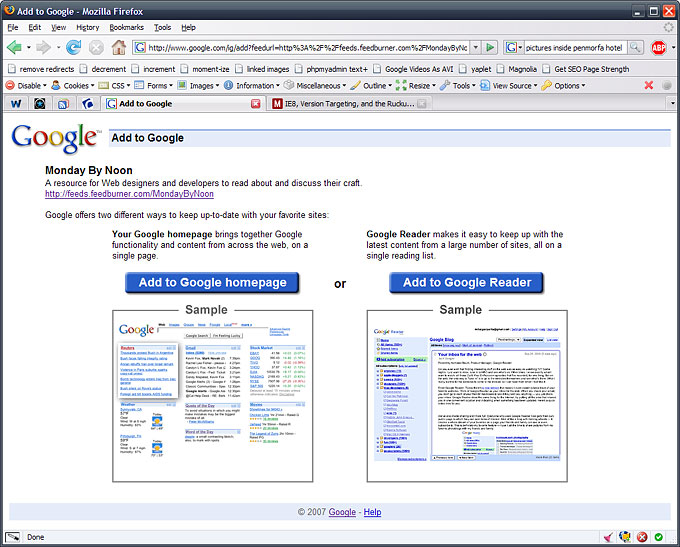Screen dimensions: 680x547
Task: Open the Images dropdown menu
Action: (198, 85)
